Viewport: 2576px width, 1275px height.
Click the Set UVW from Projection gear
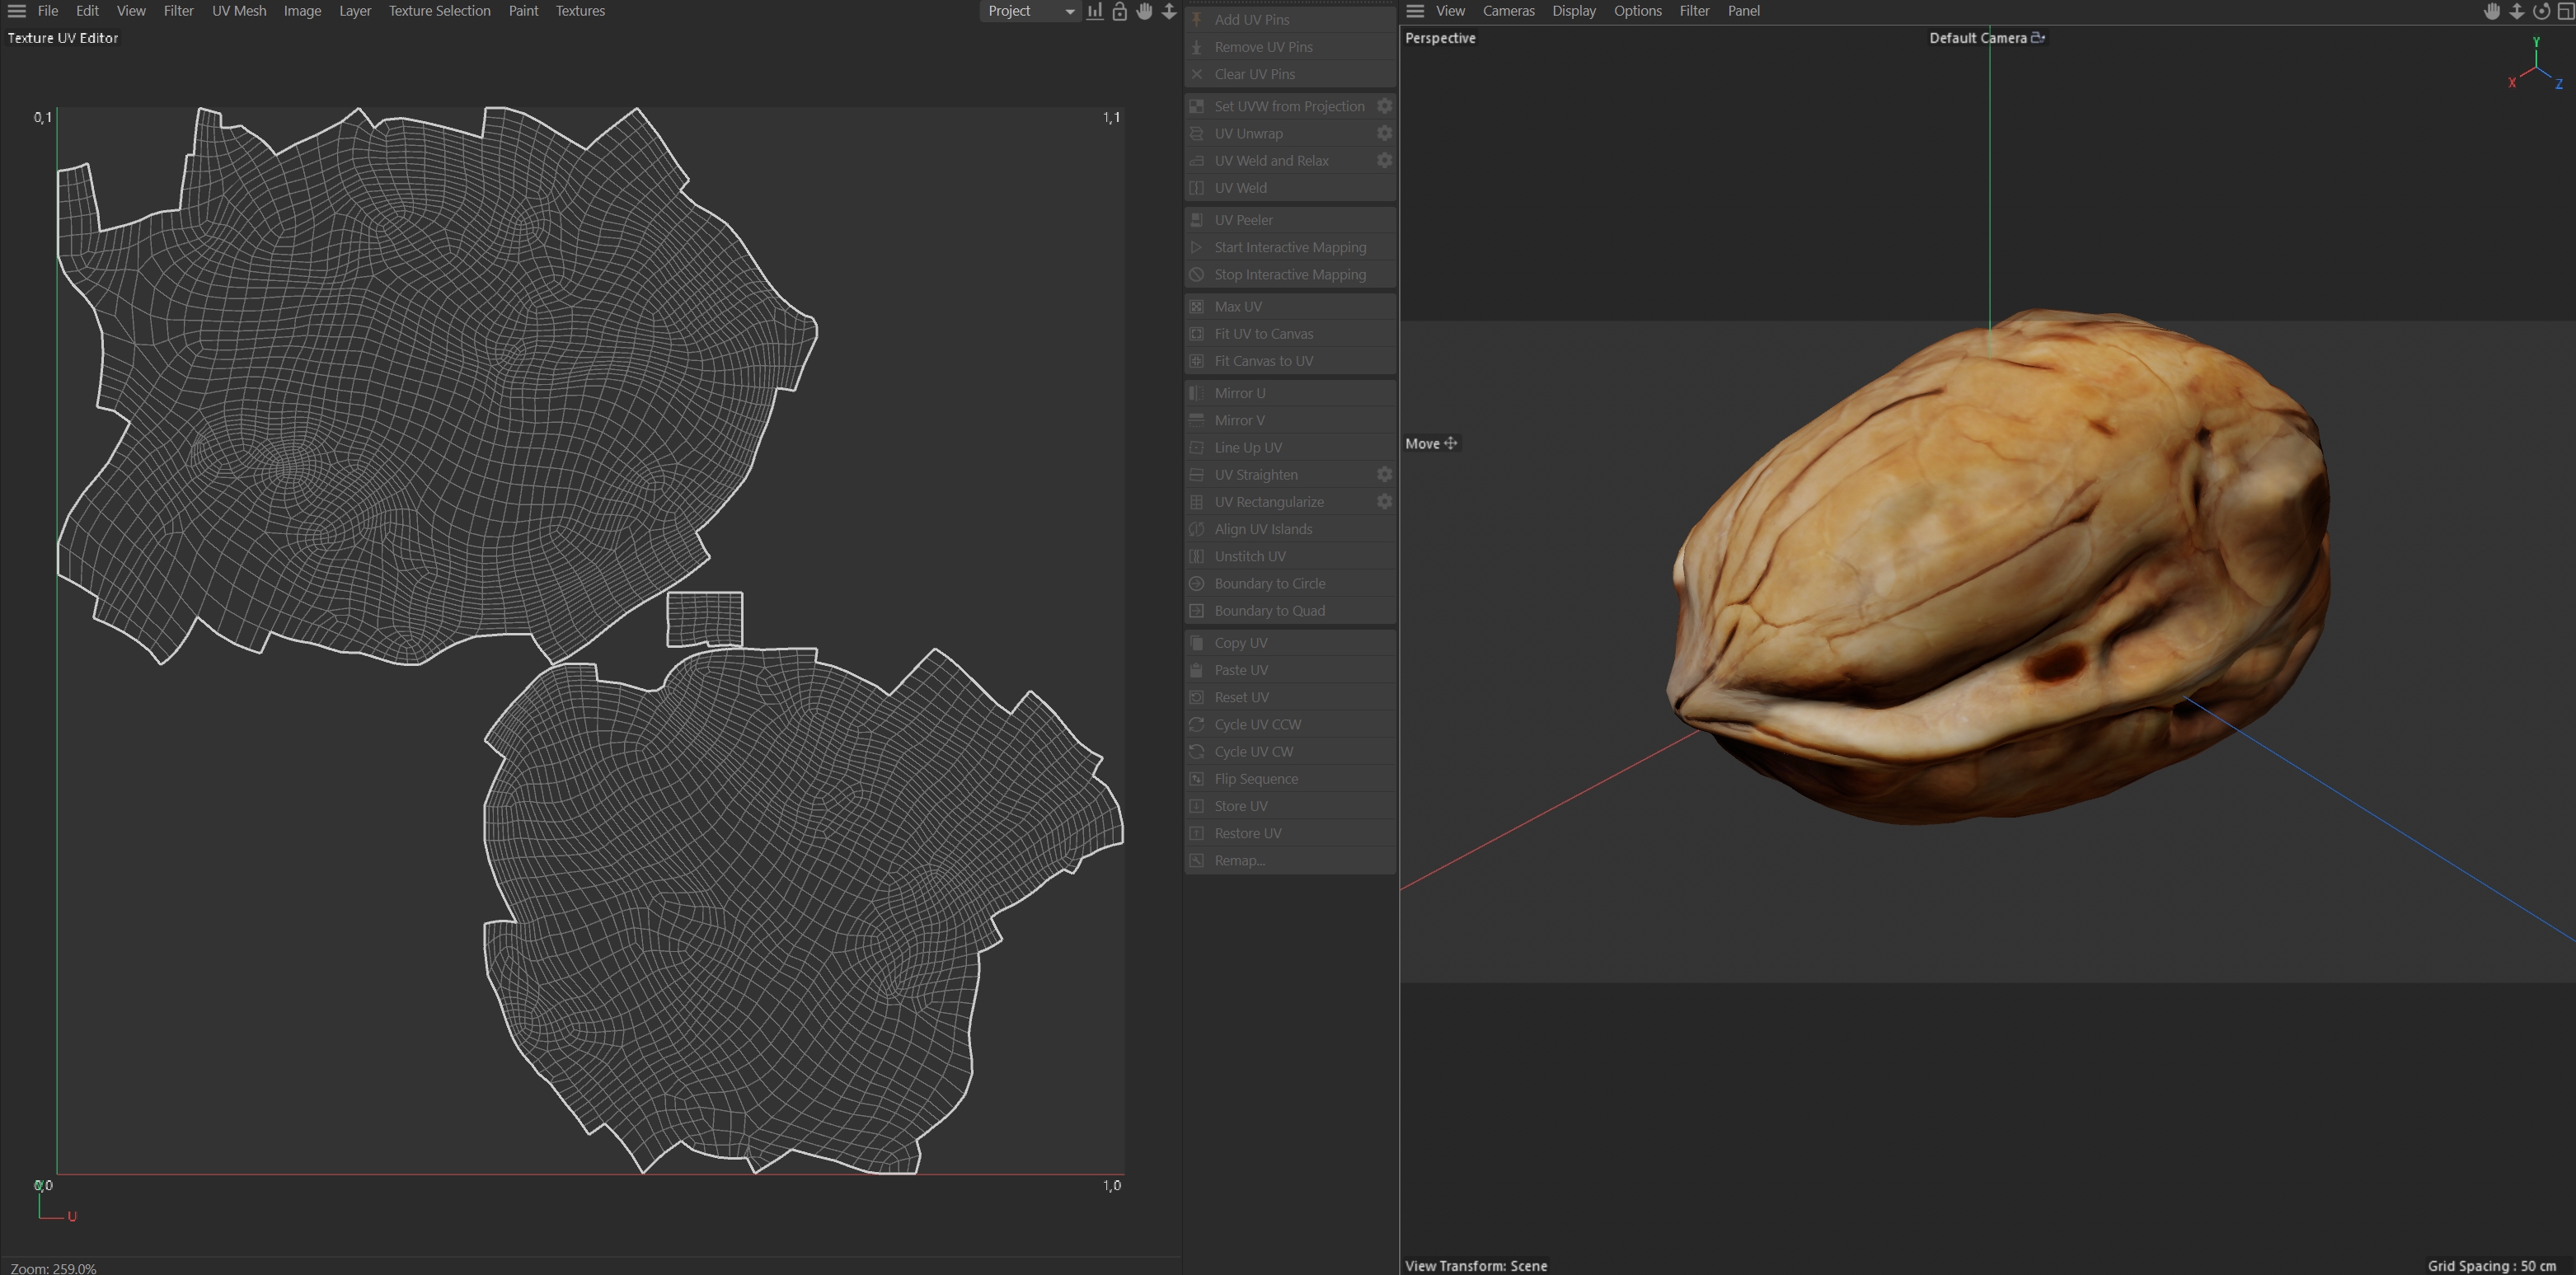[1384, 106]
